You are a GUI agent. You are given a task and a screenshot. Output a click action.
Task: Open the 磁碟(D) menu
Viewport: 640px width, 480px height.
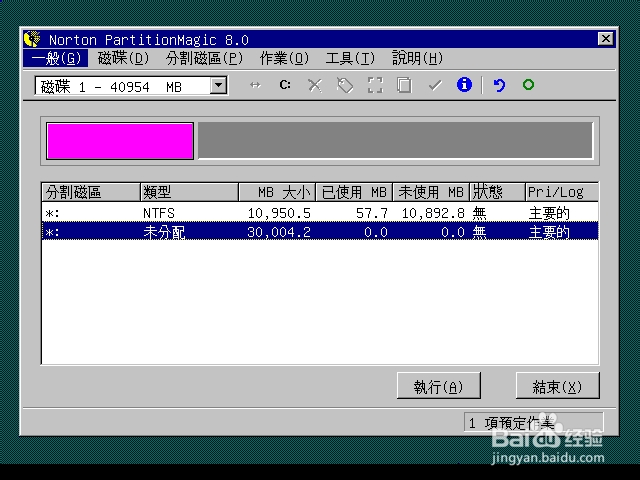(x=123, y=58)
